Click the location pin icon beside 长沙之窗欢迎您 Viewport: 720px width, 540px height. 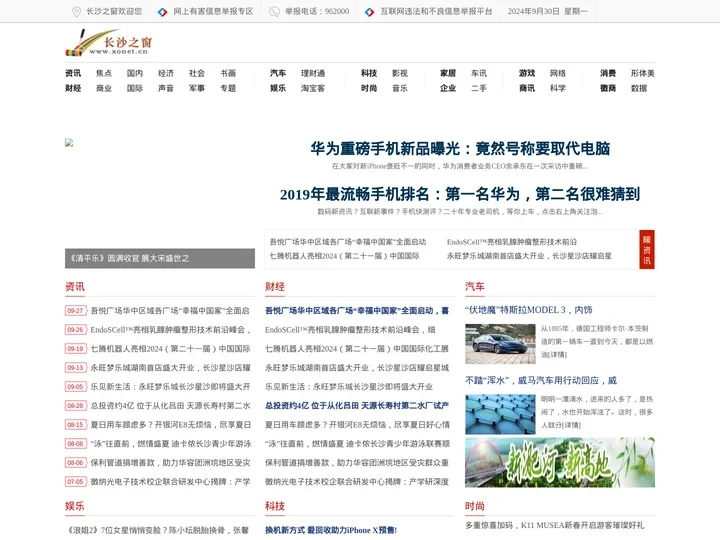(77, 11)
